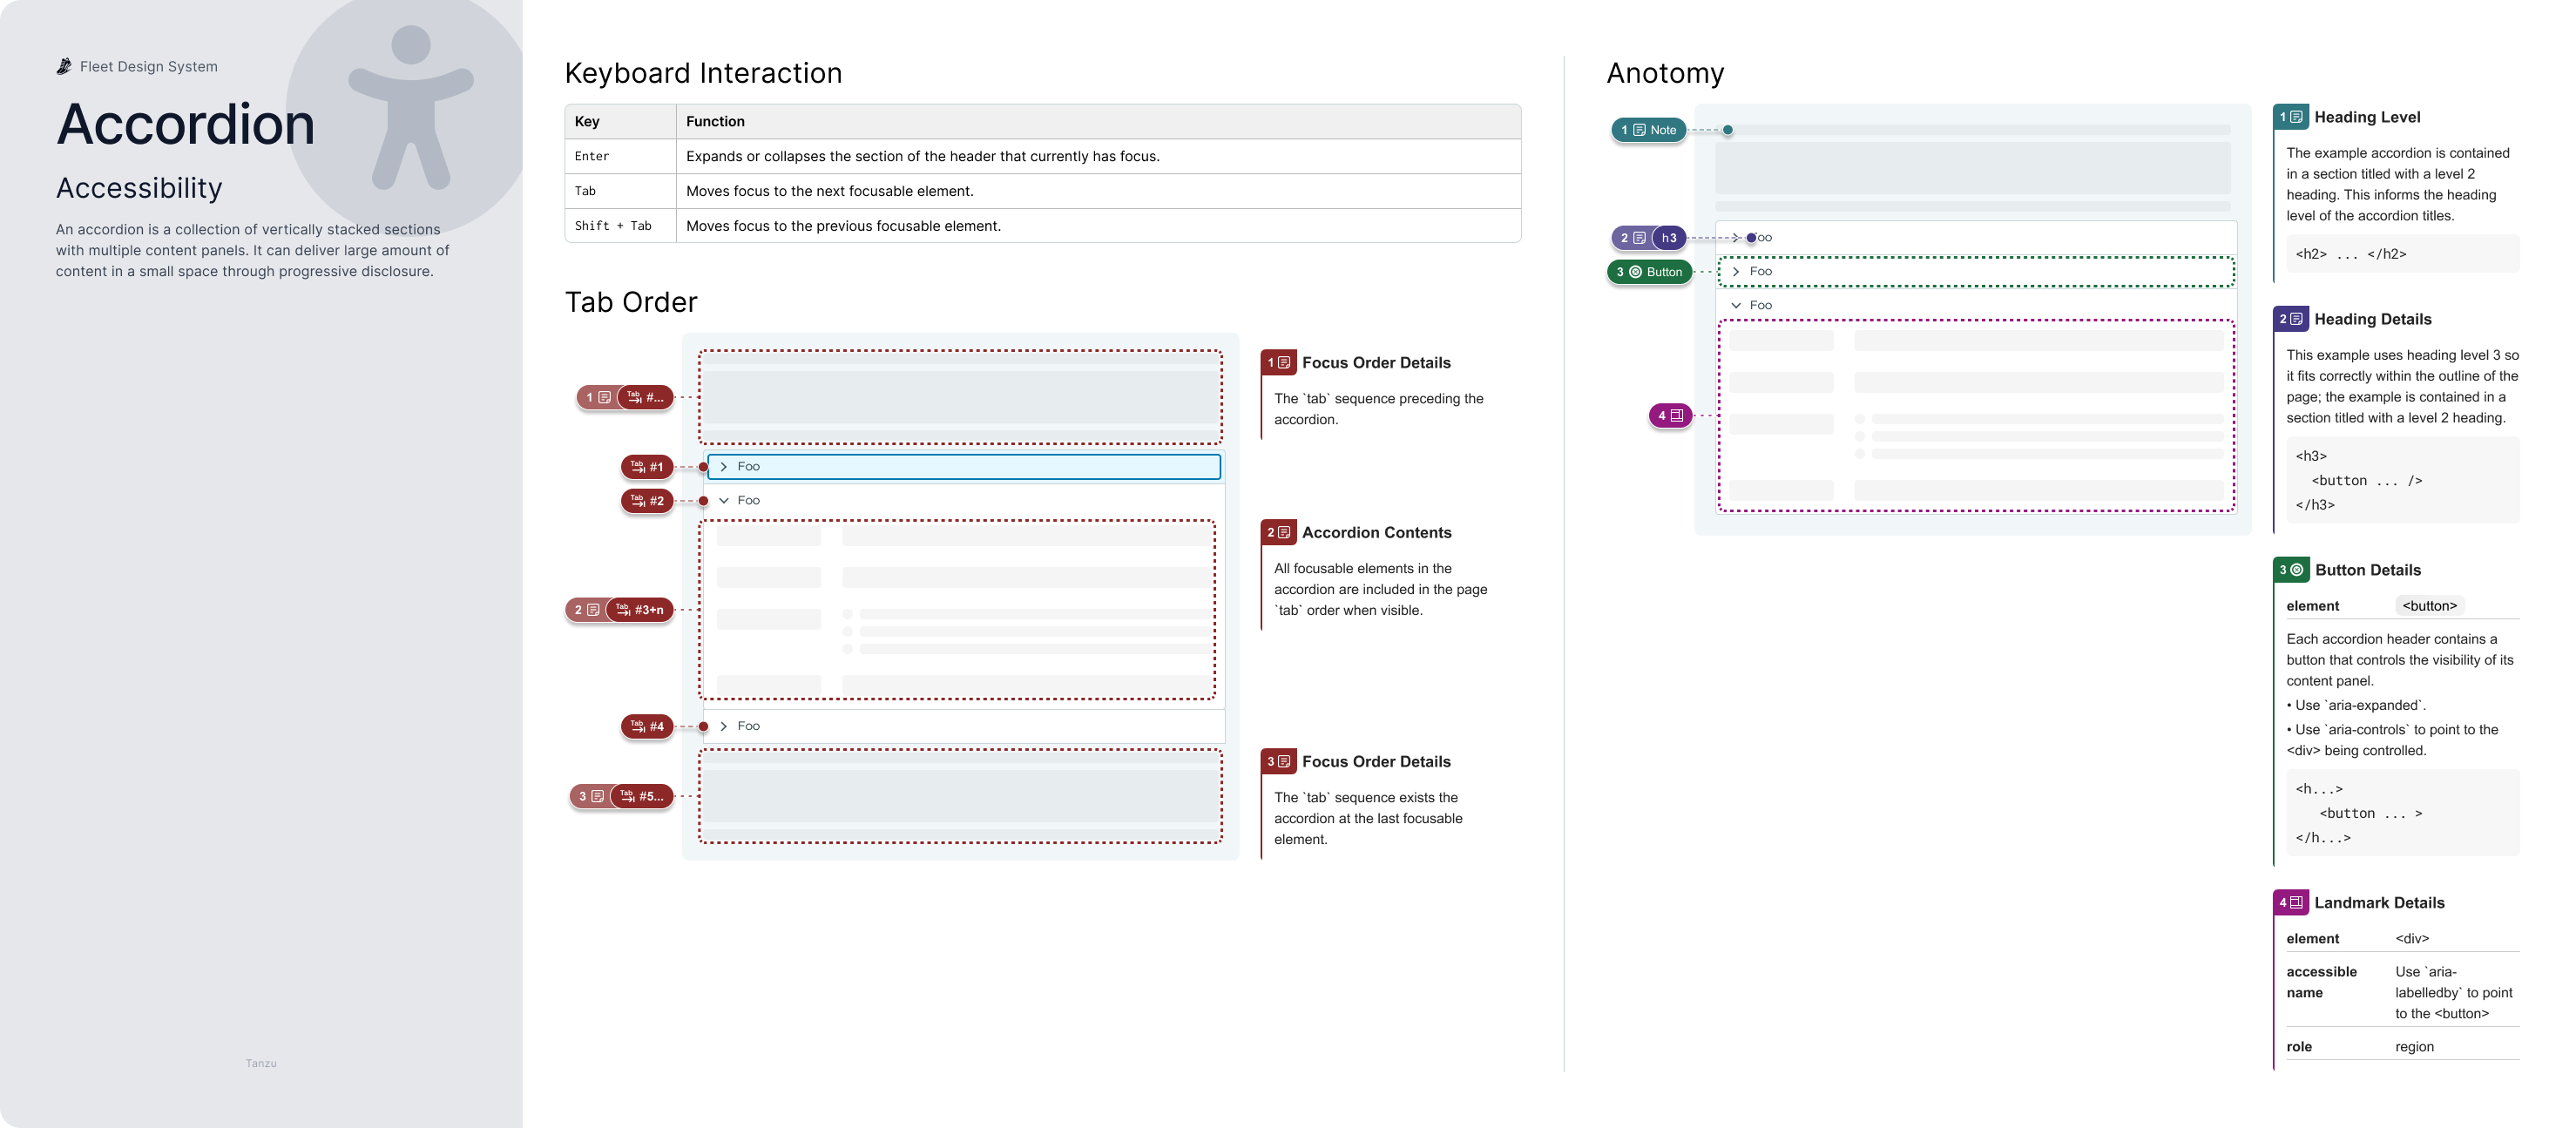Click the Function column header
Screen dimensions: 2576x1128
point(1099,122)
